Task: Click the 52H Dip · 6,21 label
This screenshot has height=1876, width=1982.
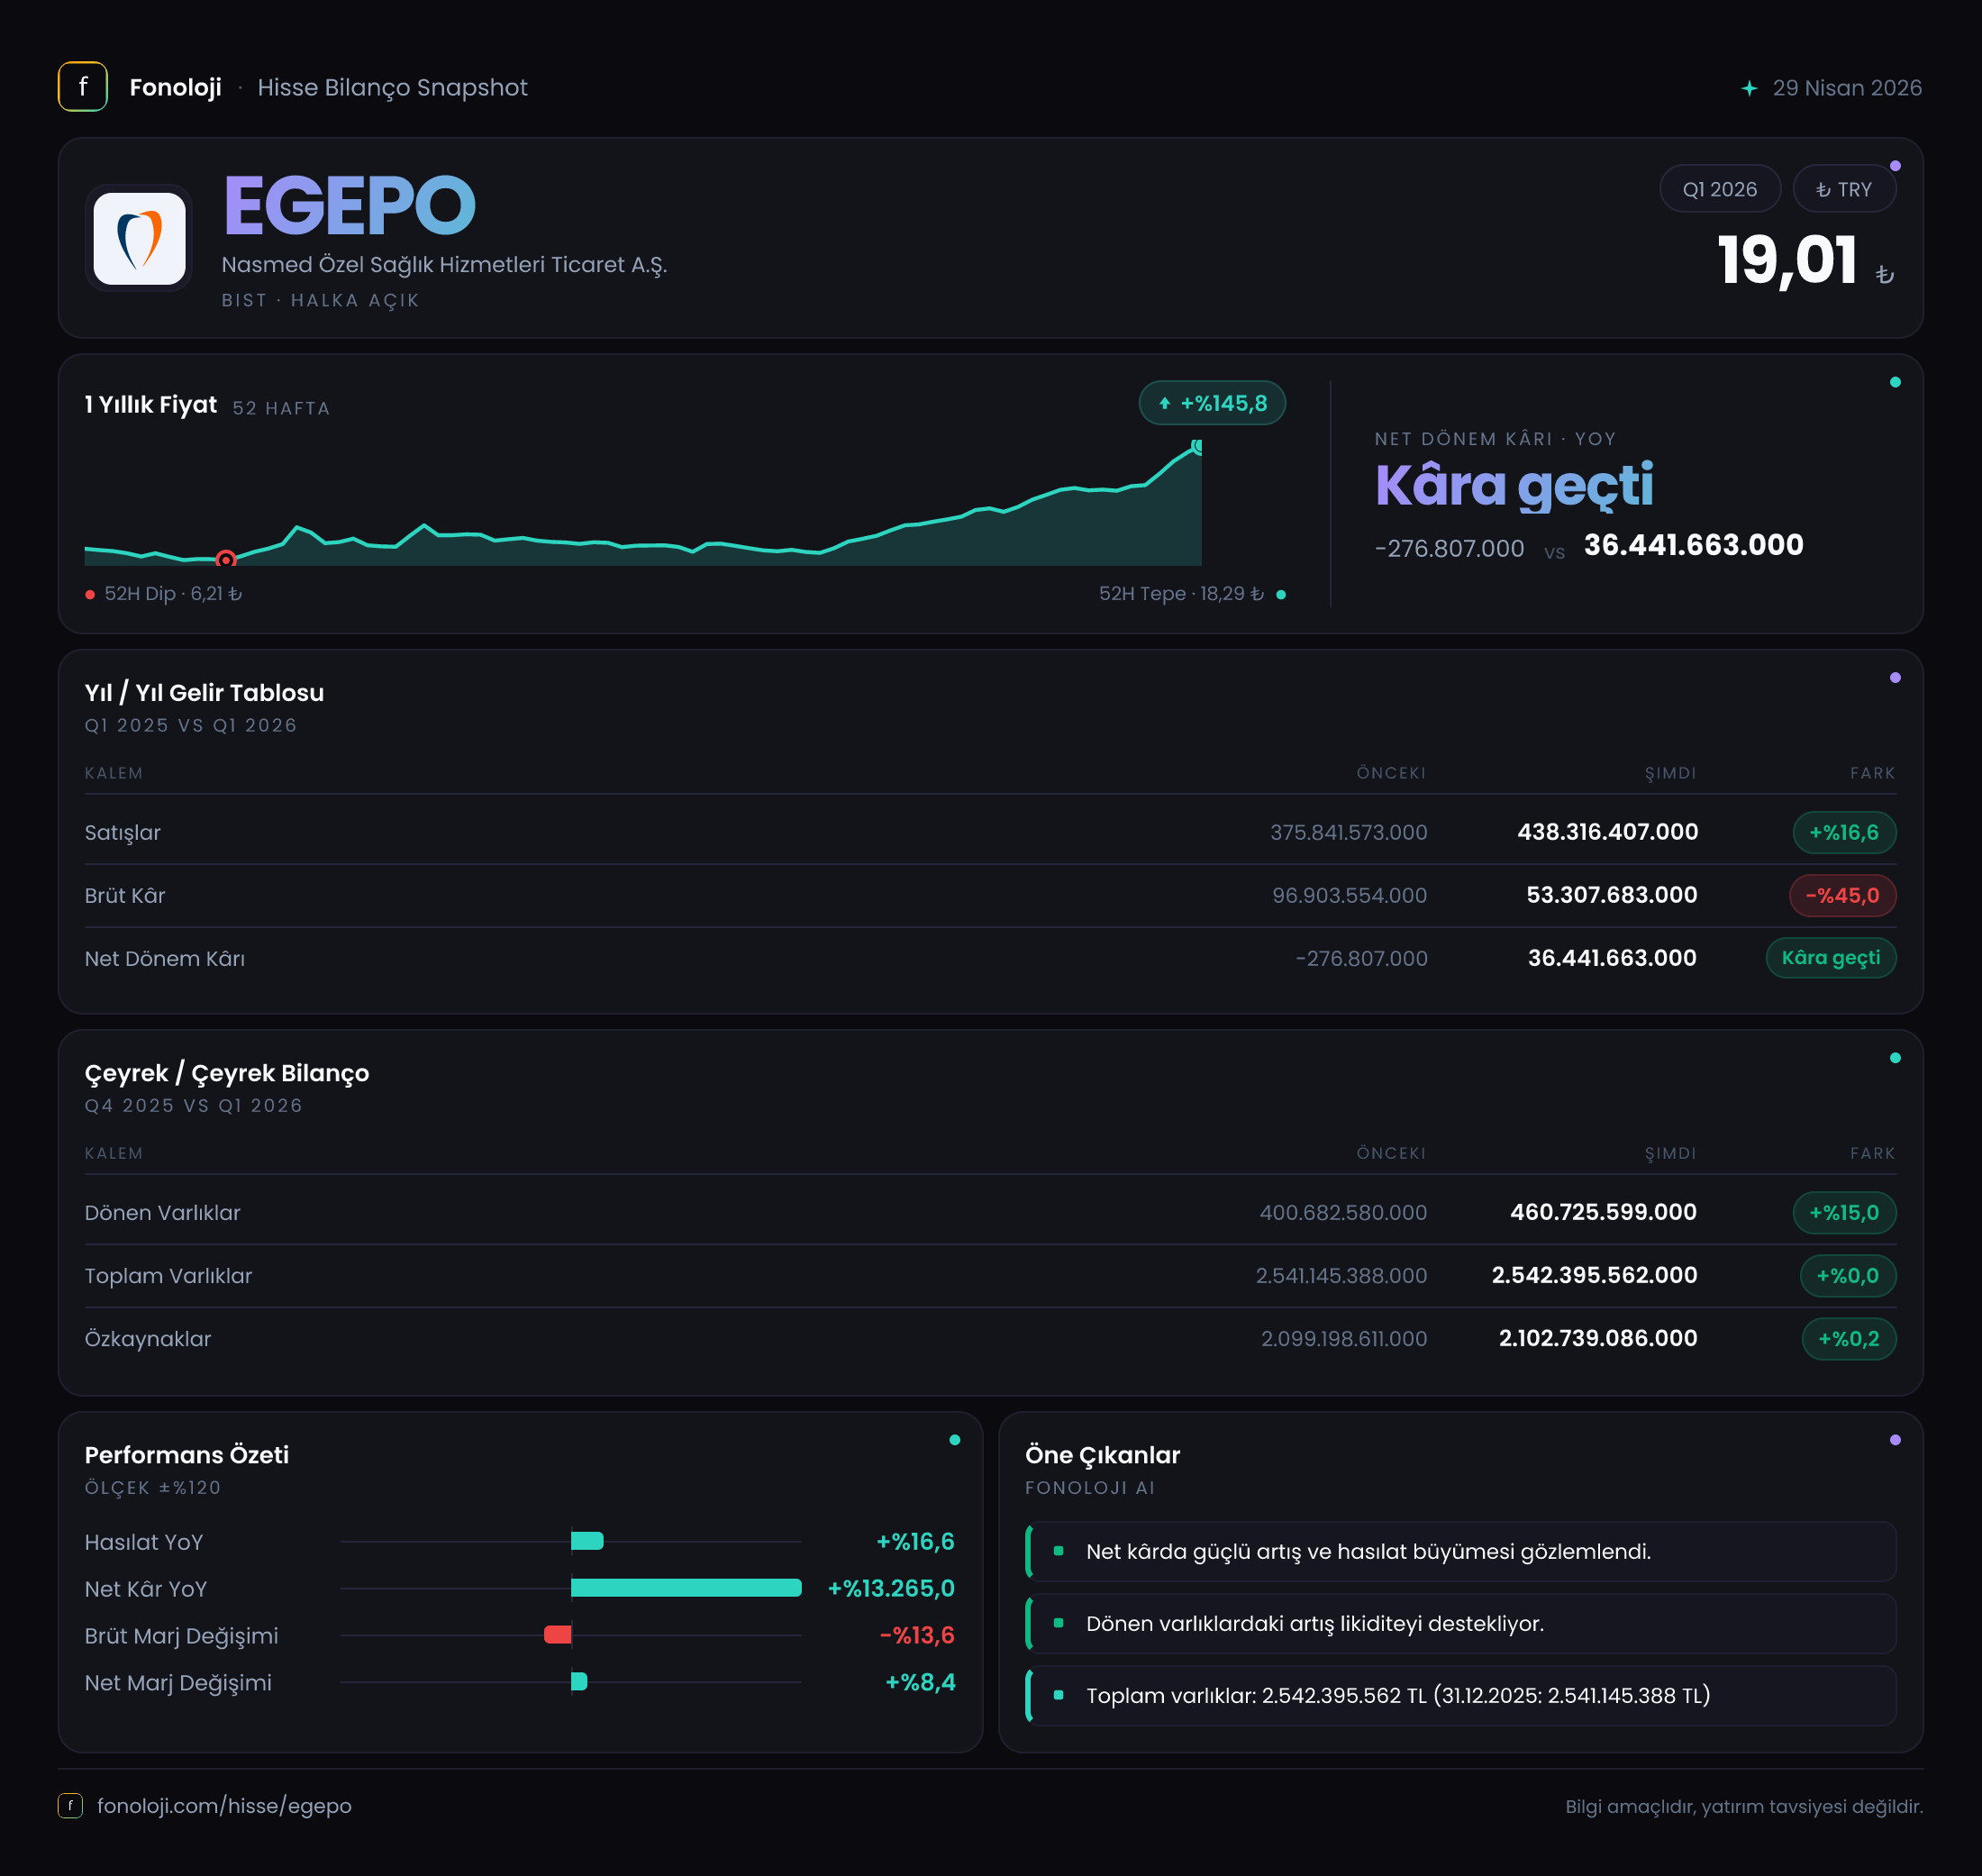Action: point(172,594)
